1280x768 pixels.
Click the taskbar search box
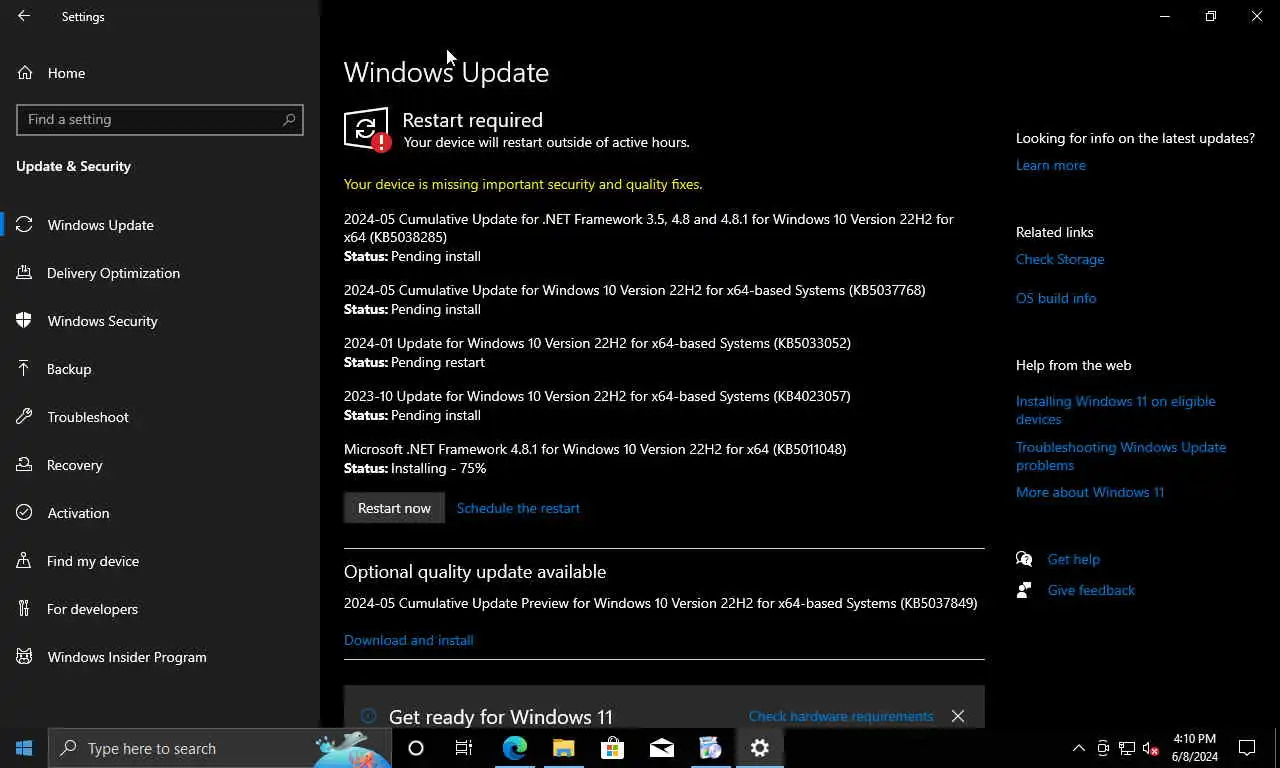(x=220, y=748)
